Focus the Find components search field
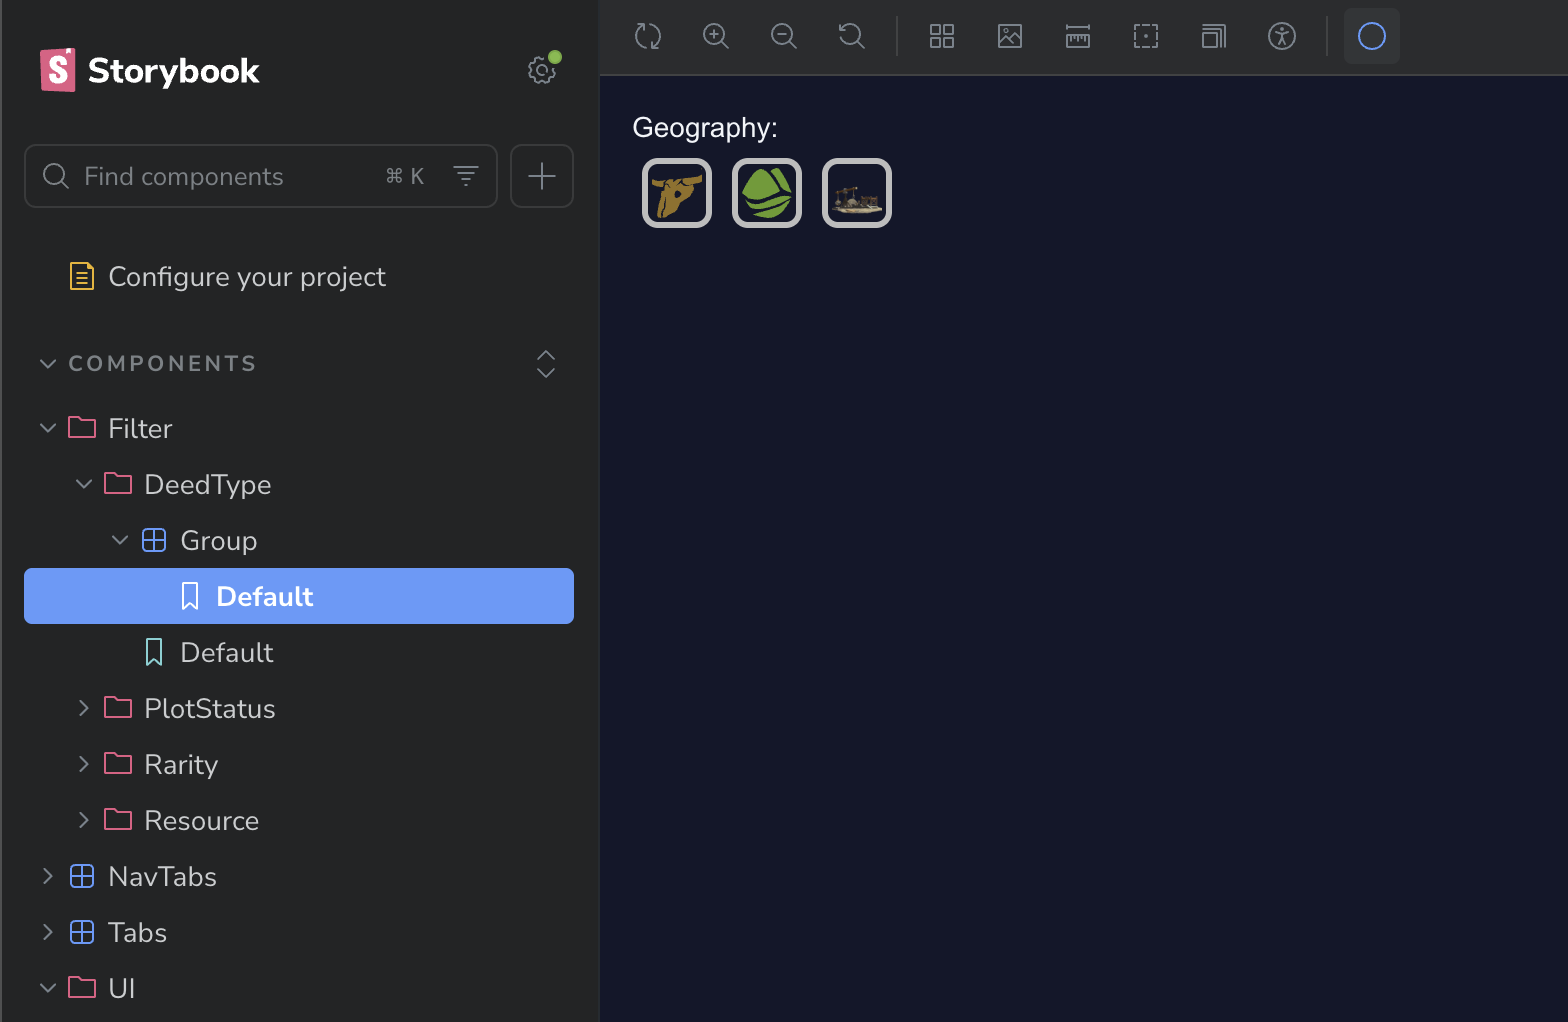 pyautogui.click(x=261, y=176)
